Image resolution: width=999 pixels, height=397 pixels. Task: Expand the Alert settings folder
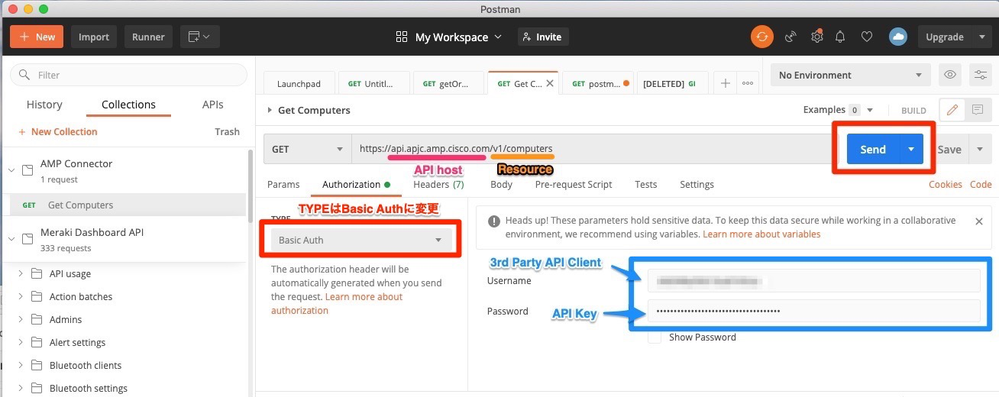tap(20, 342)
